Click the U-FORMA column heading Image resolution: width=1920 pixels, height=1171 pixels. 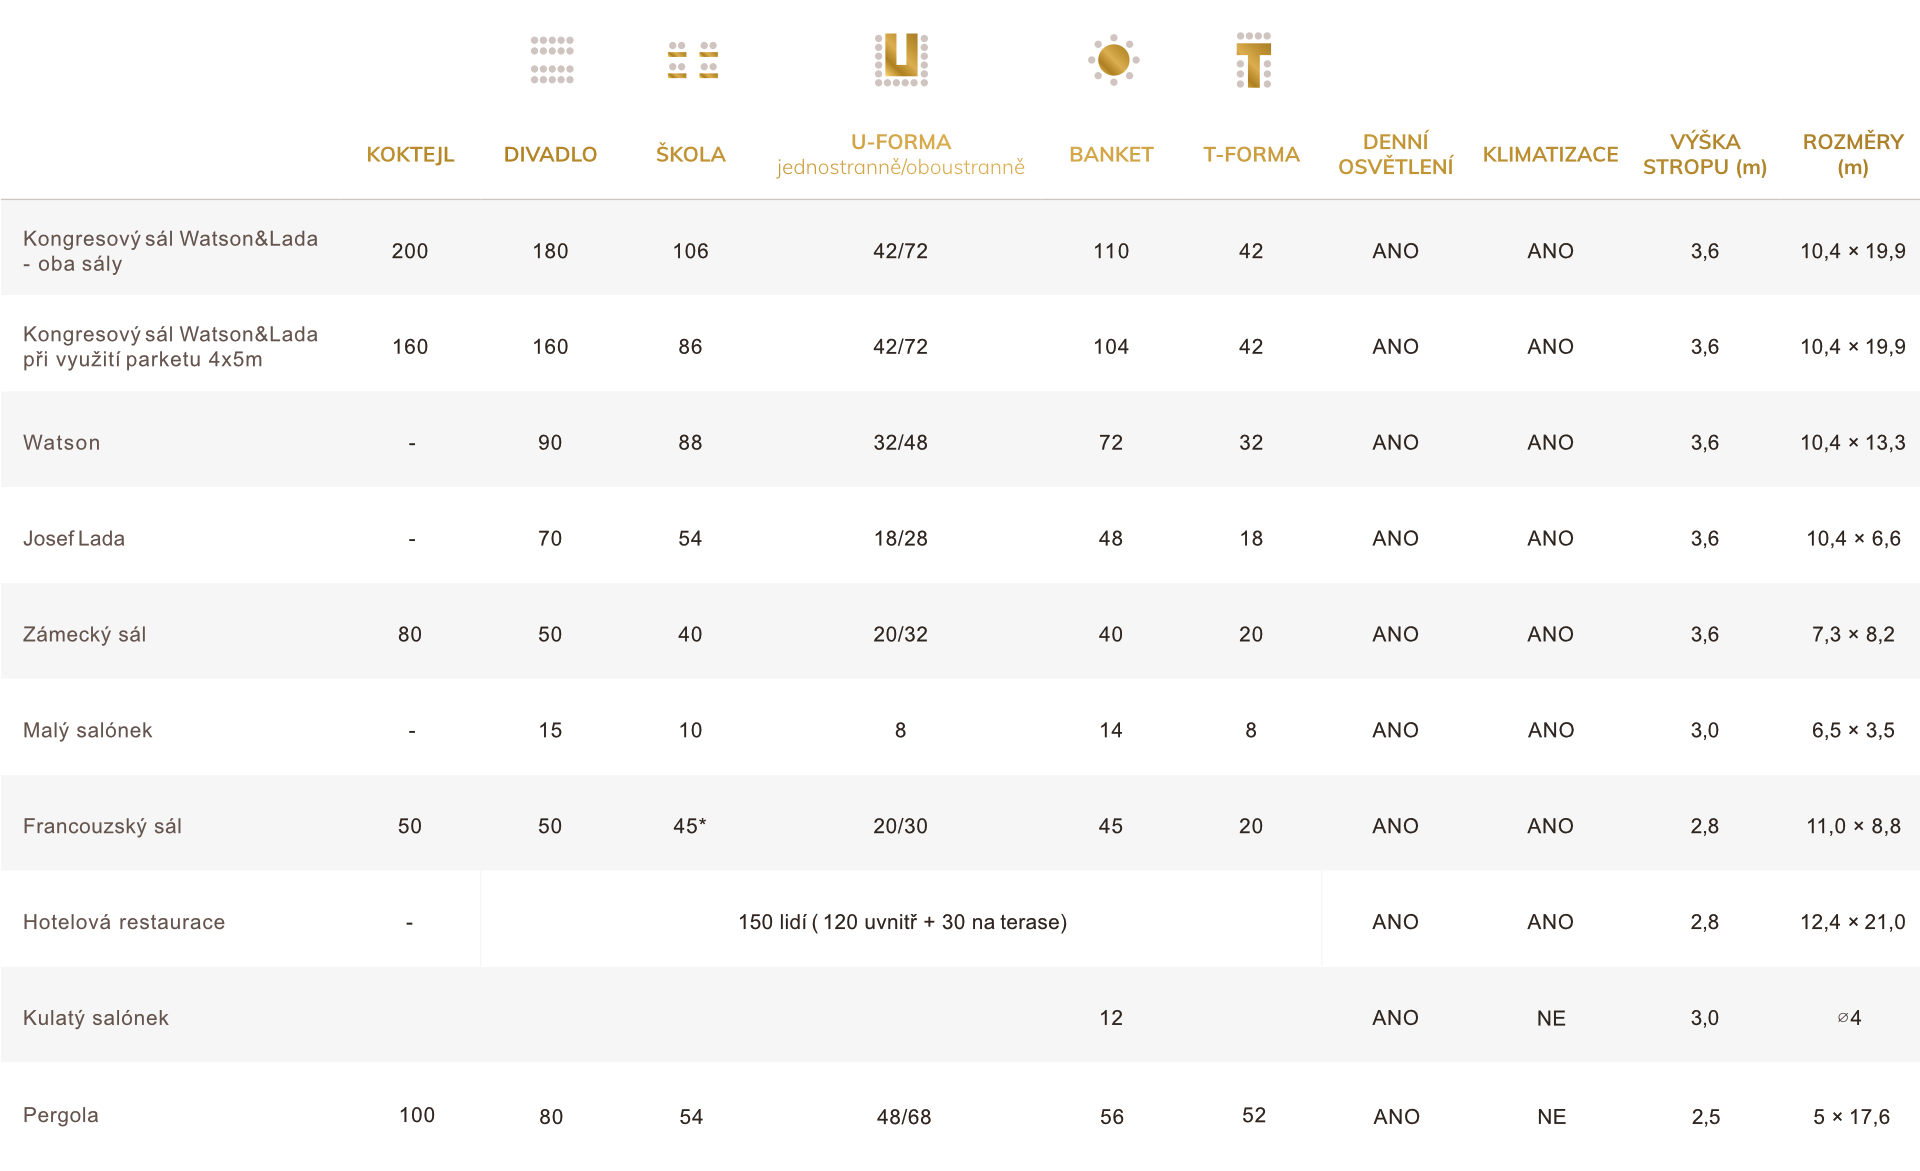click(900, 143)
